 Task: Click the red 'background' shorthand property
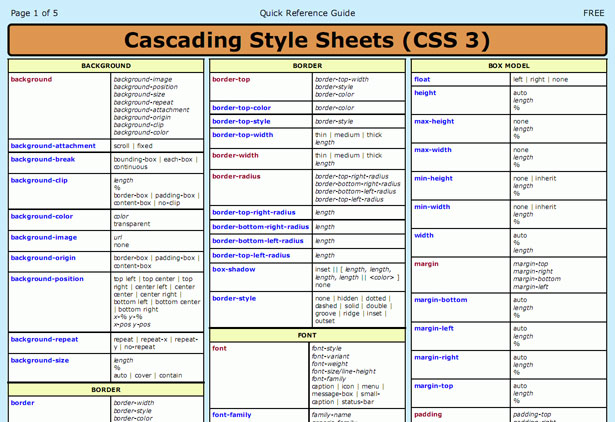click(x=31, y=79)
